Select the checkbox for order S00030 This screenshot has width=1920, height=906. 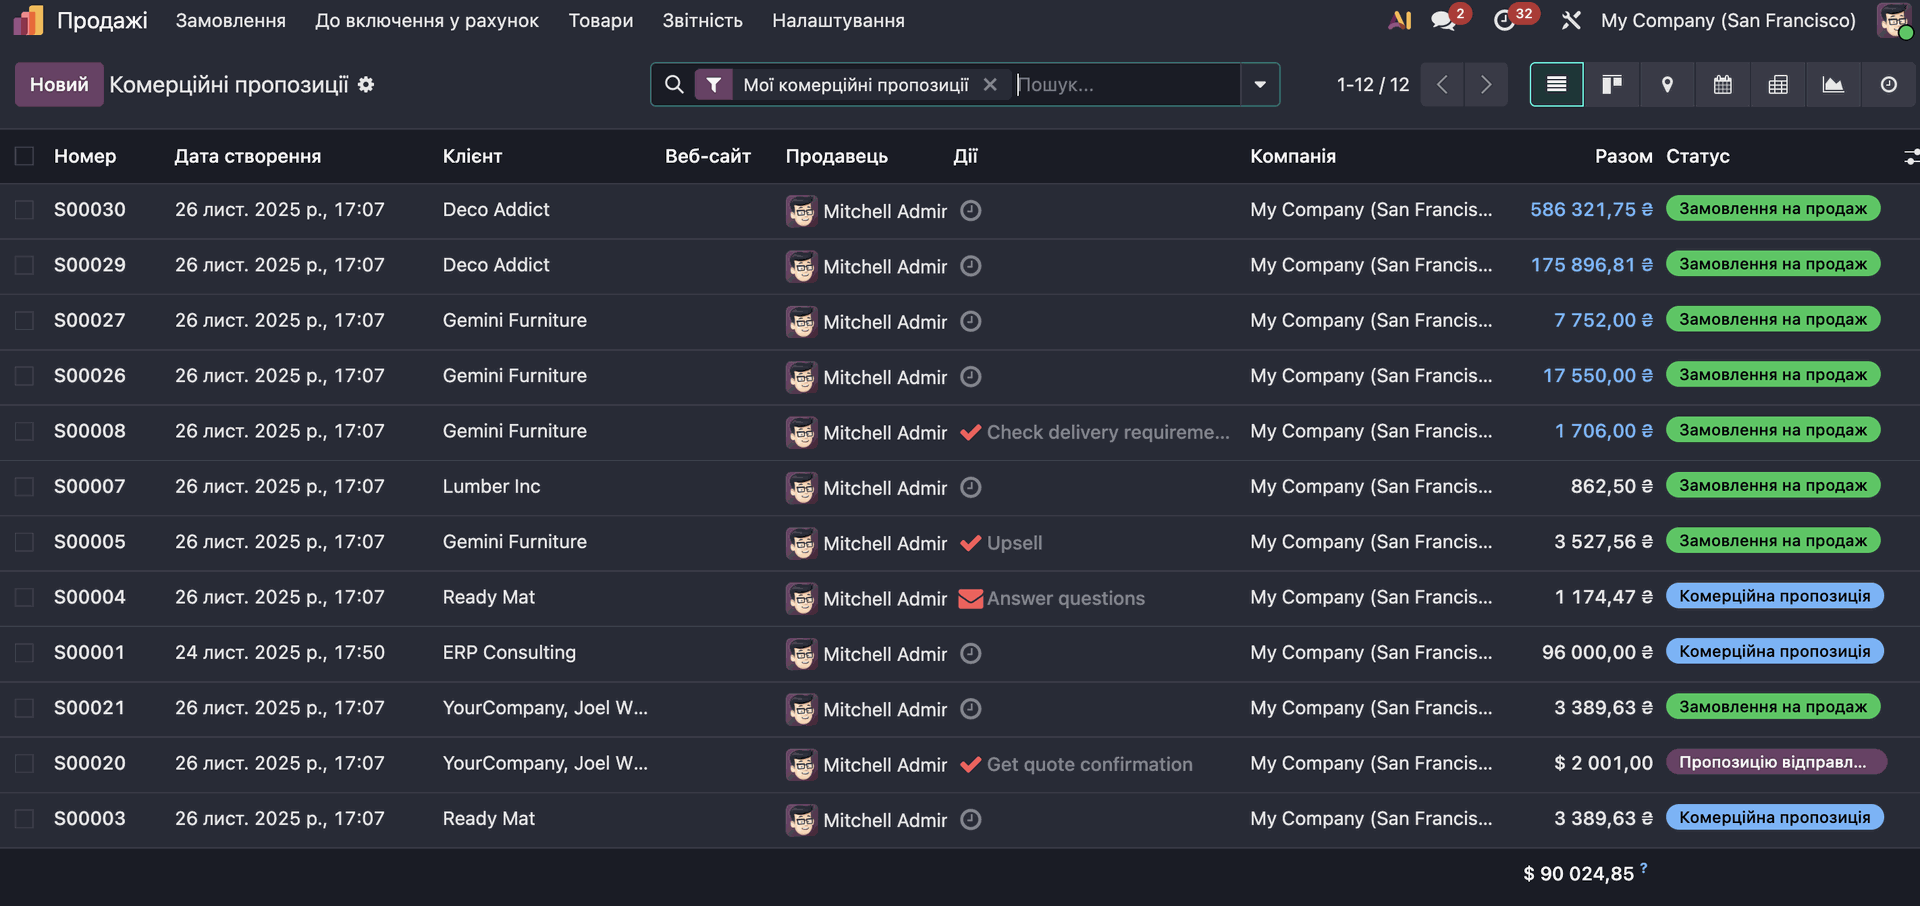(x=25, y=210)
